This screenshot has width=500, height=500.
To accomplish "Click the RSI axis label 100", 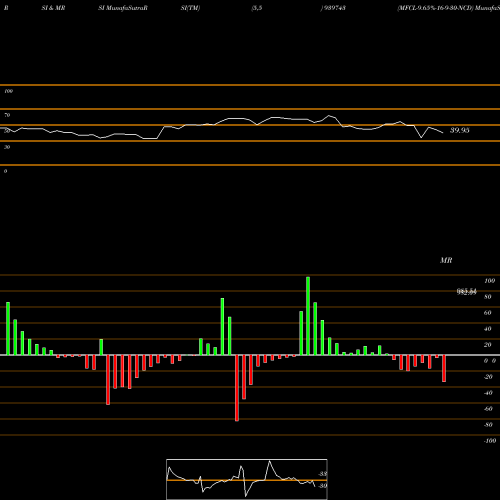I will click(8, 91).
